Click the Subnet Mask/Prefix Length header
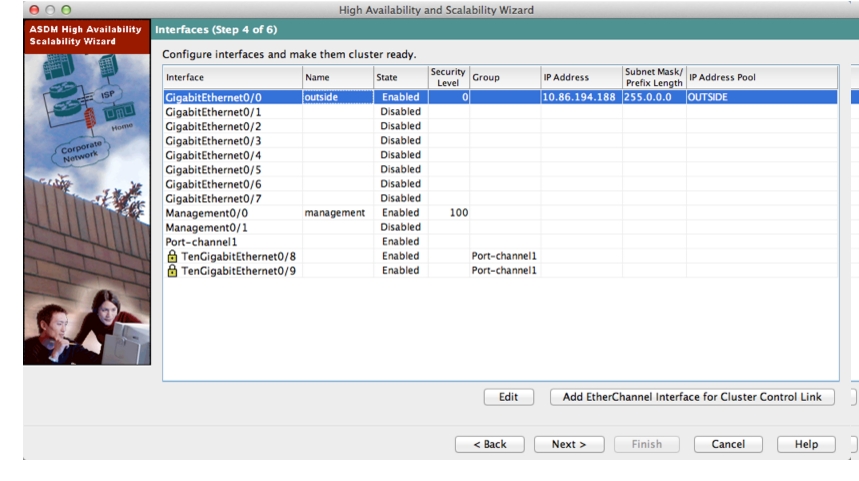This screenshot has width=859, height=481. (x=654, y=77)
